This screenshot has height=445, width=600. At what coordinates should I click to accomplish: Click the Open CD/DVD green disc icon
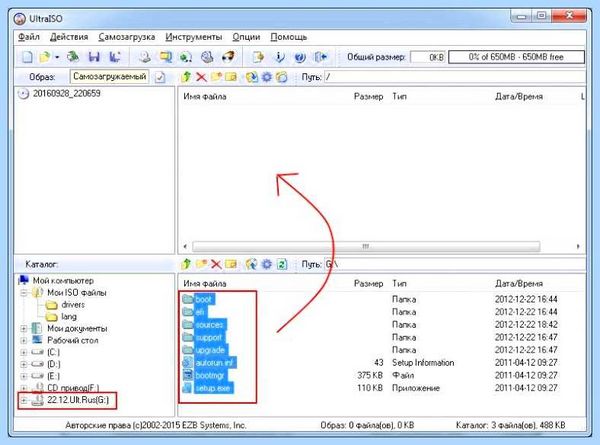pos(73,57)
